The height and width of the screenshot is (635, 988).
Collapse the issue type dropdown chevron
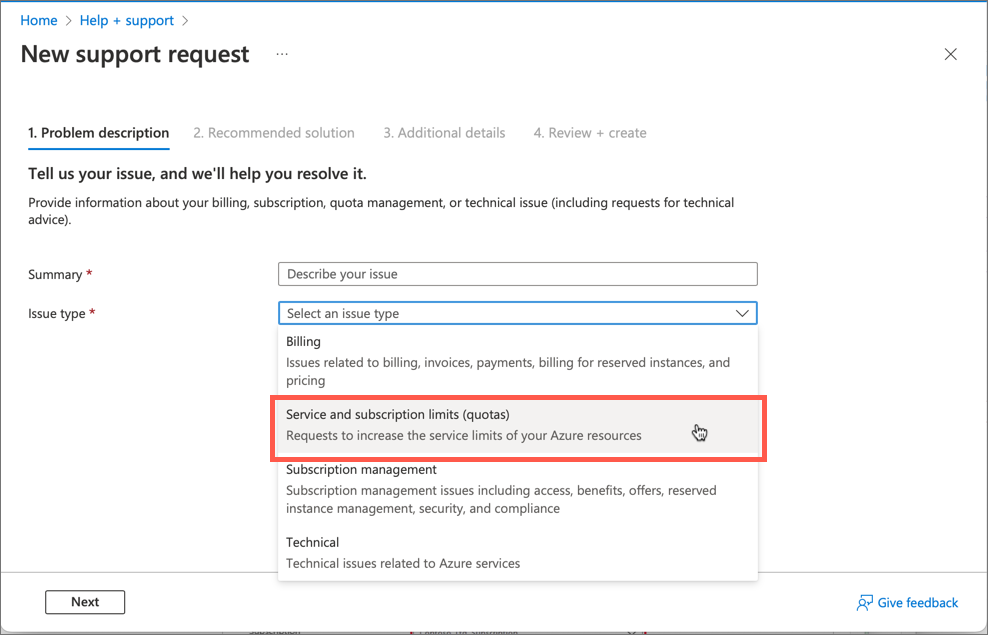(742, 313)
